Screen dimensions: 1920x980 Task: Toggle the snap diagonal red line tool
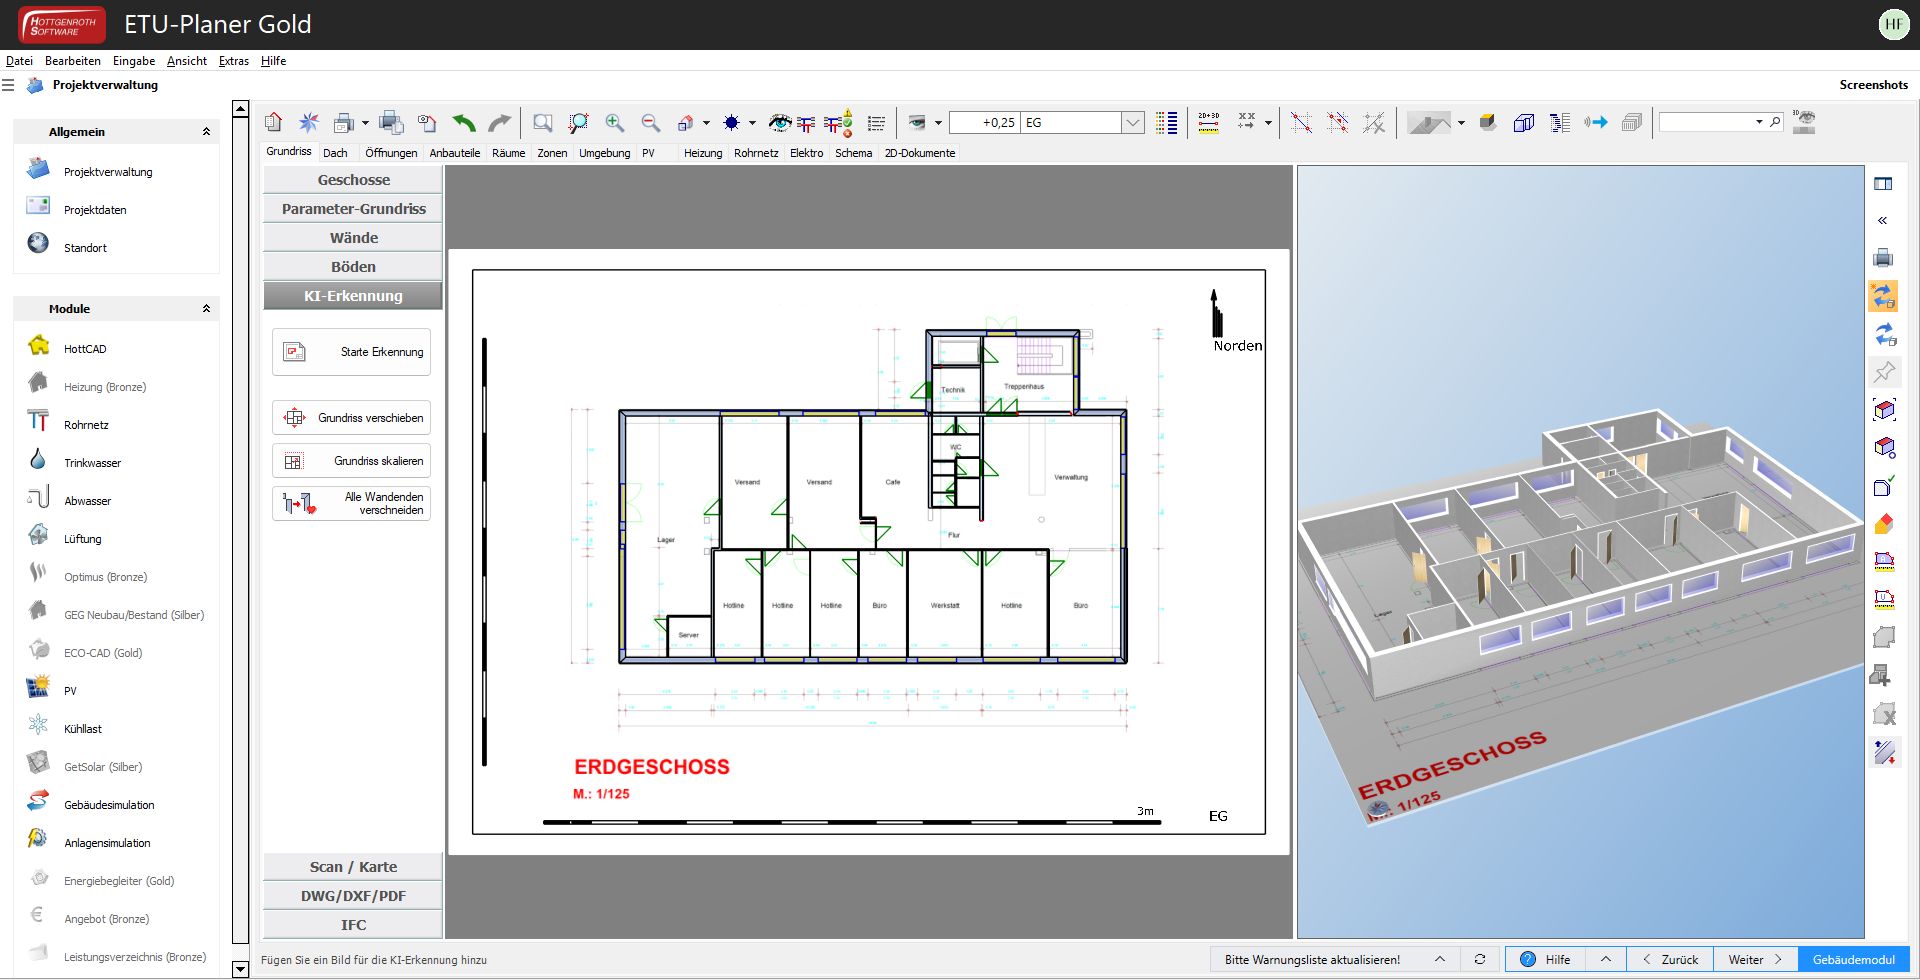tap(1301, 123)
